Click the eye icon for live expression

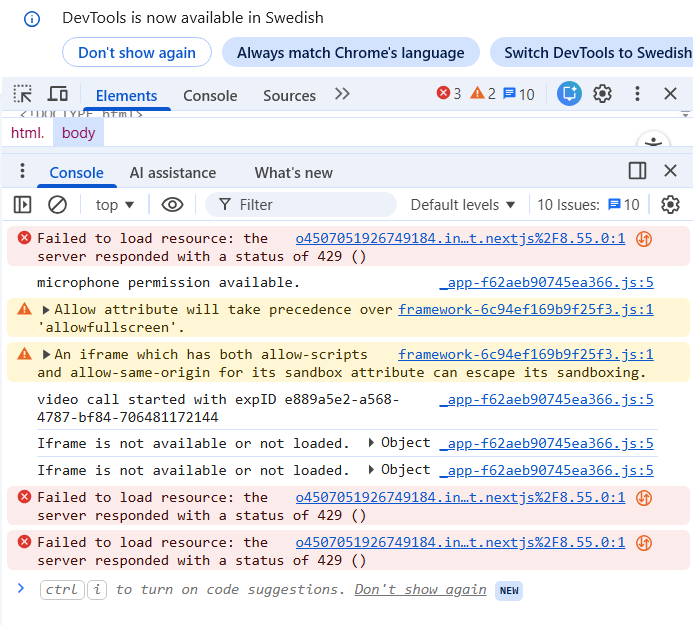(x=172, y=205)
